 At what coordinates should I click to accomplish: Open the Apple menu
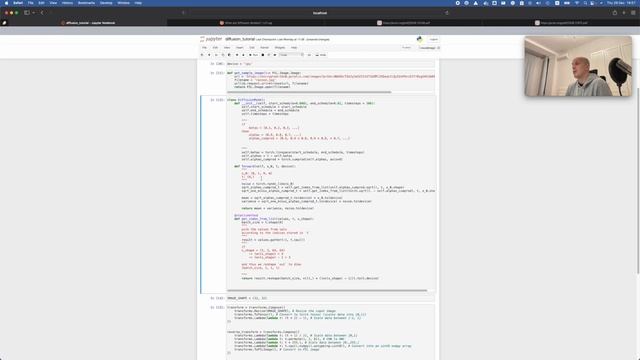[x=6, y=3]
